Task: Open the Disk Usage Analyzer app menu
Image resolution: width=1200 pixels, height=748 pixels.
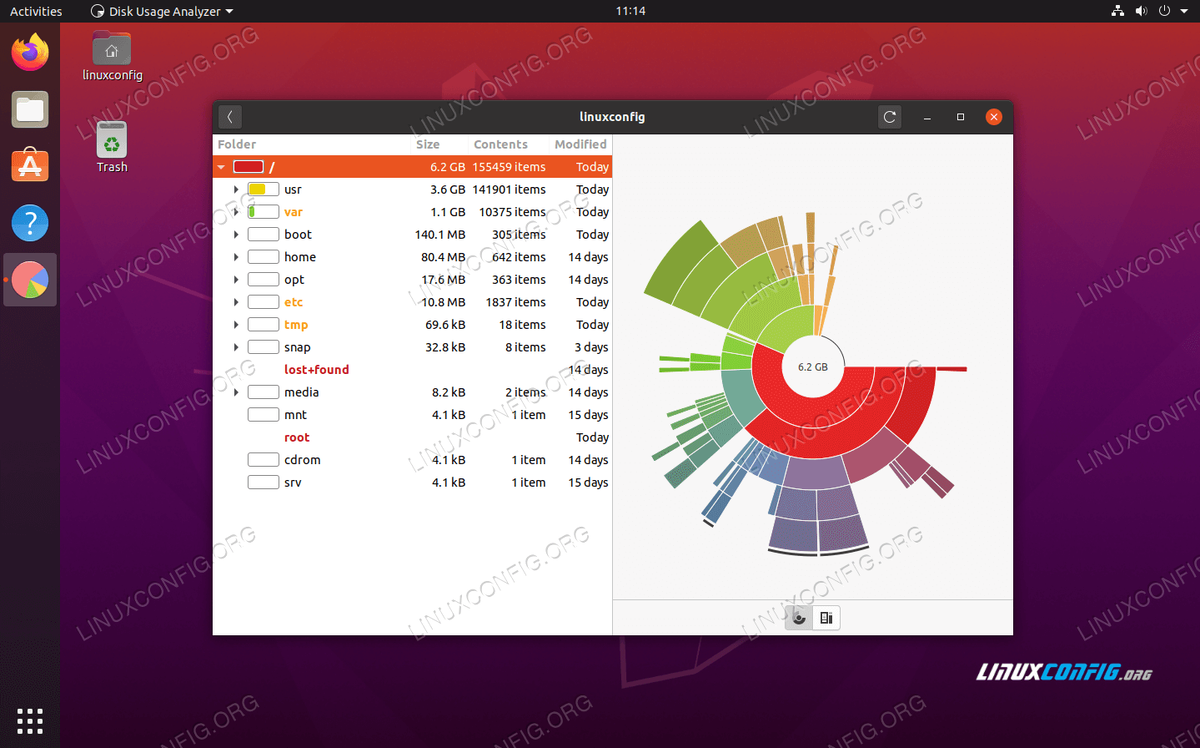Action: coord(162,11)
